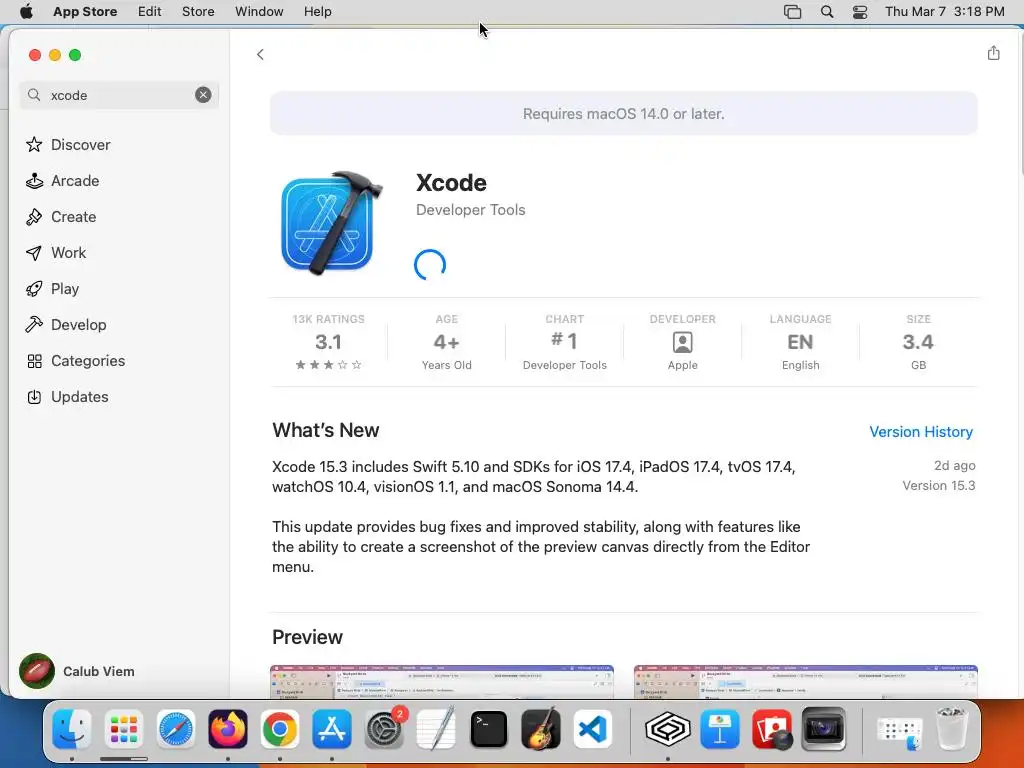Open the Calub Viem account profile

pos(77,671)
